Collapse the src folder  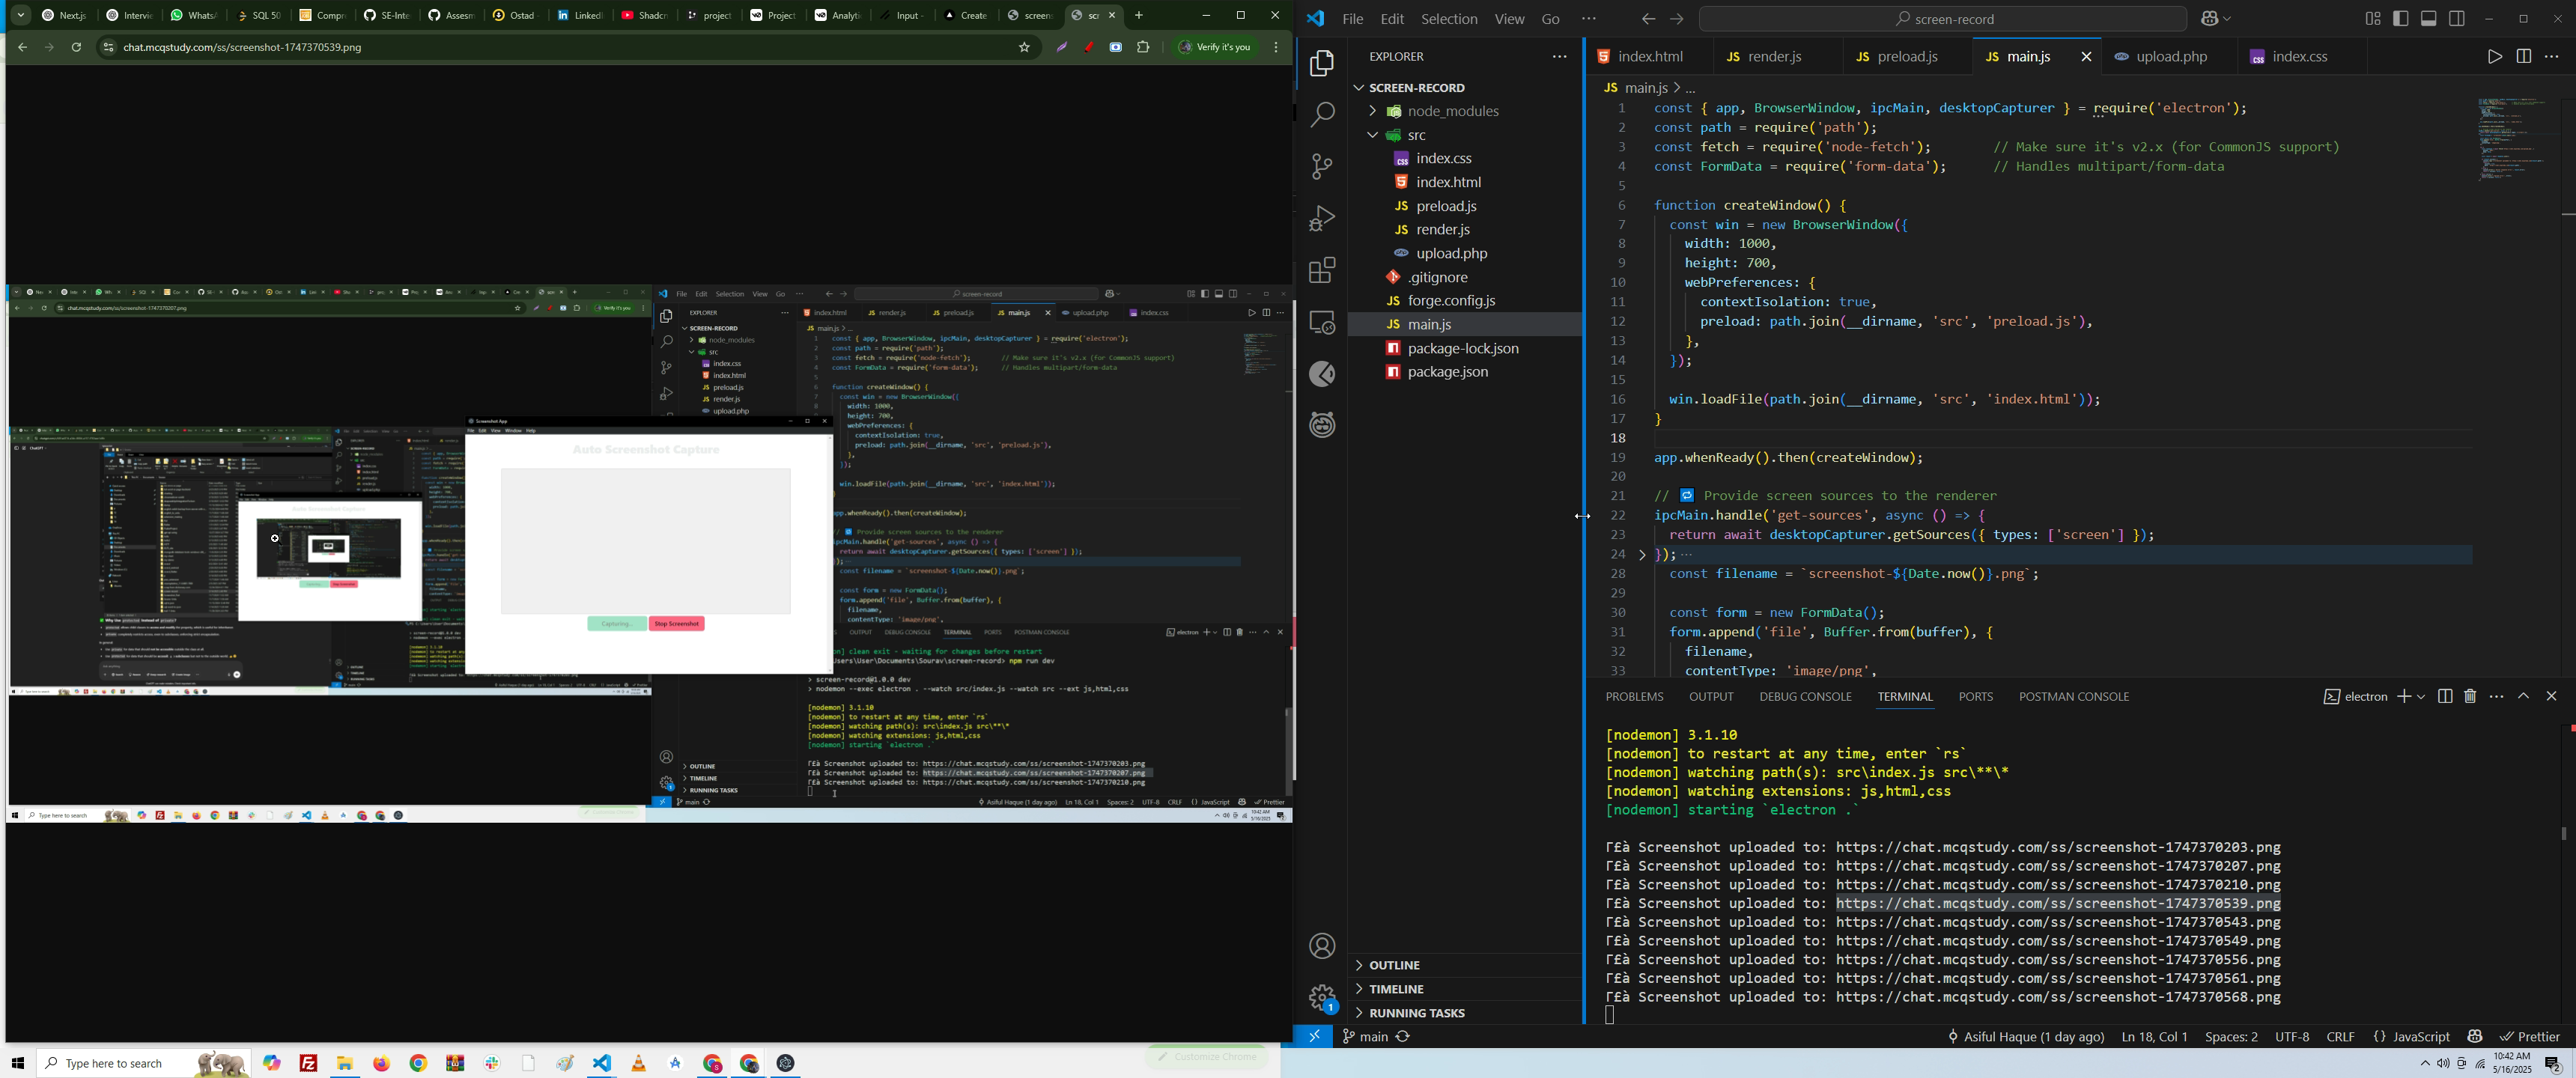tap(1417, 135)
